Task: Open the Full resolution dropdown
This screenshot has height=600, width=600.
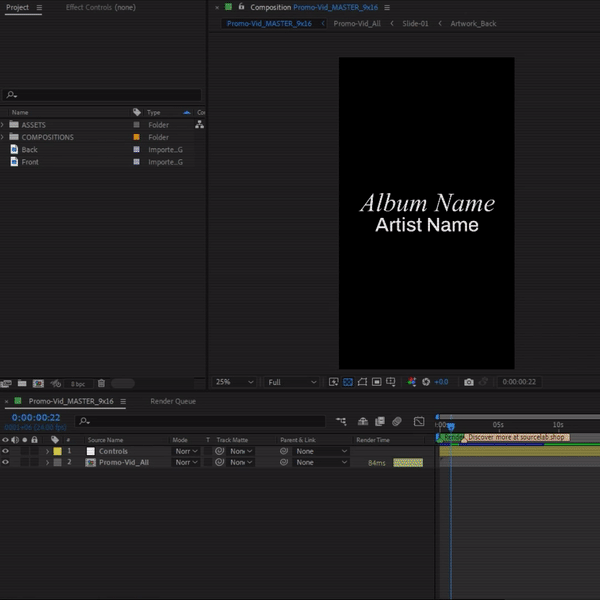Action: [290, 382]
